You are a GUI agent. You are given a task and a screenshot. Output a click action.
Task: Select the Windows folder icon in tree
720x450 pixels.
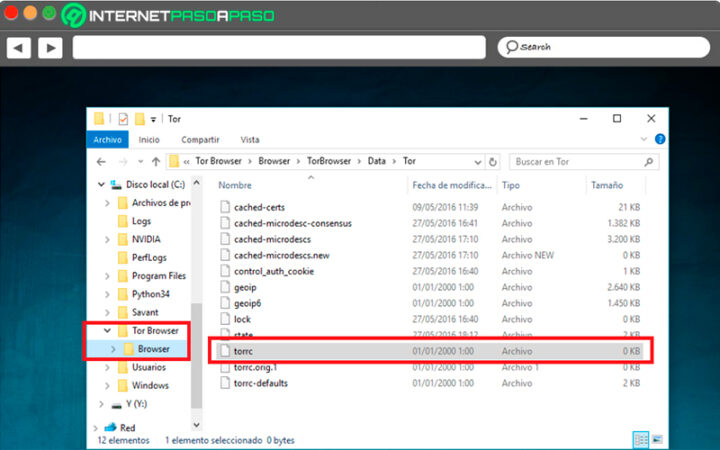tap(123, 386)
